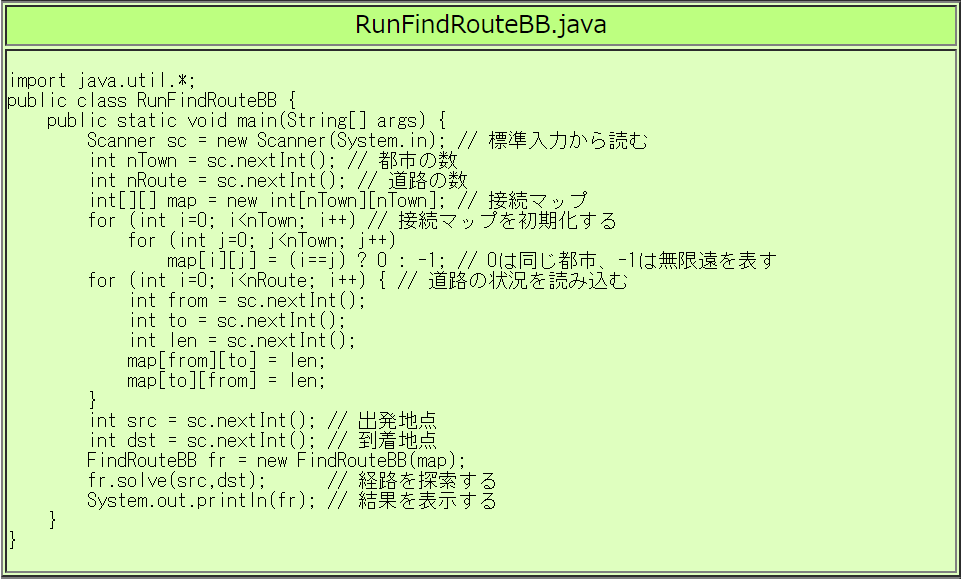Click the public class RunFindRouteBB declaration
963x579 pixels.
[152, 101]
